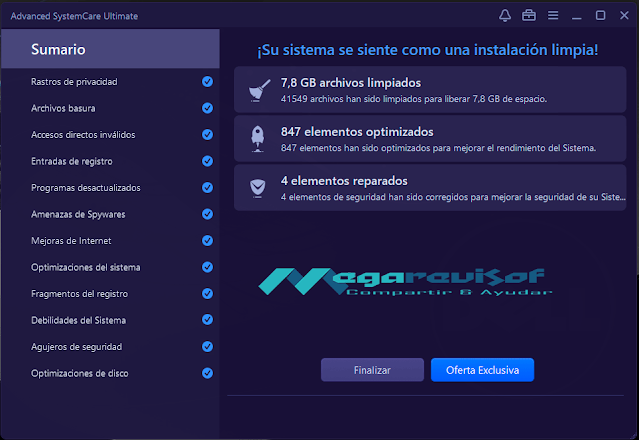Select Archivos basura in the list
Viewport: 639px width, 440px height.
(x=63, y=108)
